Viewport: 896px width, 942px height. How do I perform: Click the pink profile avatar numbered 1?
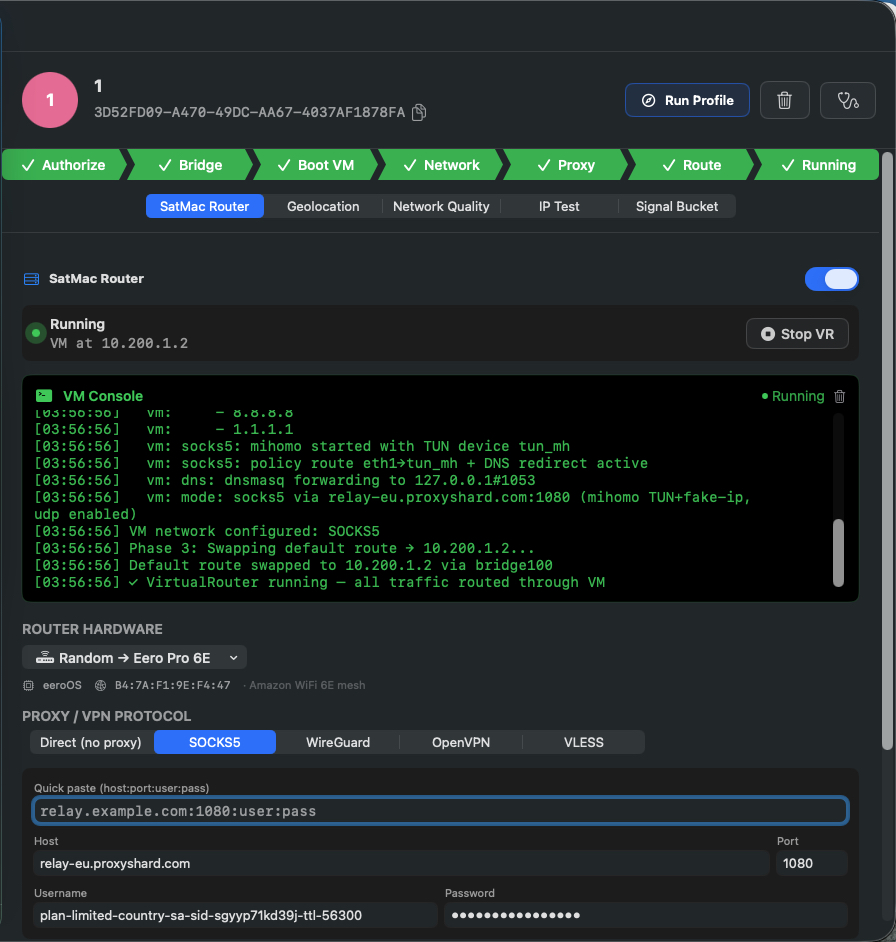click(50, 100)
